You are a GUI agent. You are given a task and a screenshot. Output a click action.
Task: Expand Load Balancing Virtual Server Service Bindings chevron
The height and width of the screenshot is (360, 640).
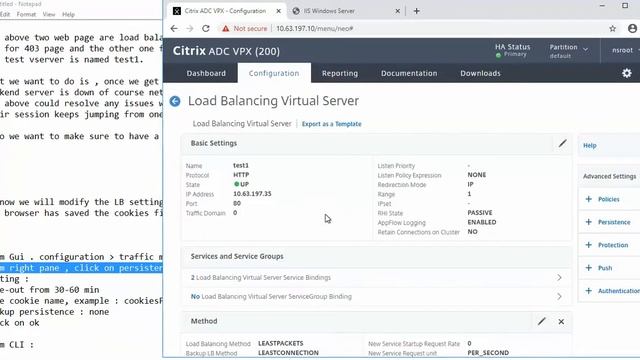tap(559, 278)
